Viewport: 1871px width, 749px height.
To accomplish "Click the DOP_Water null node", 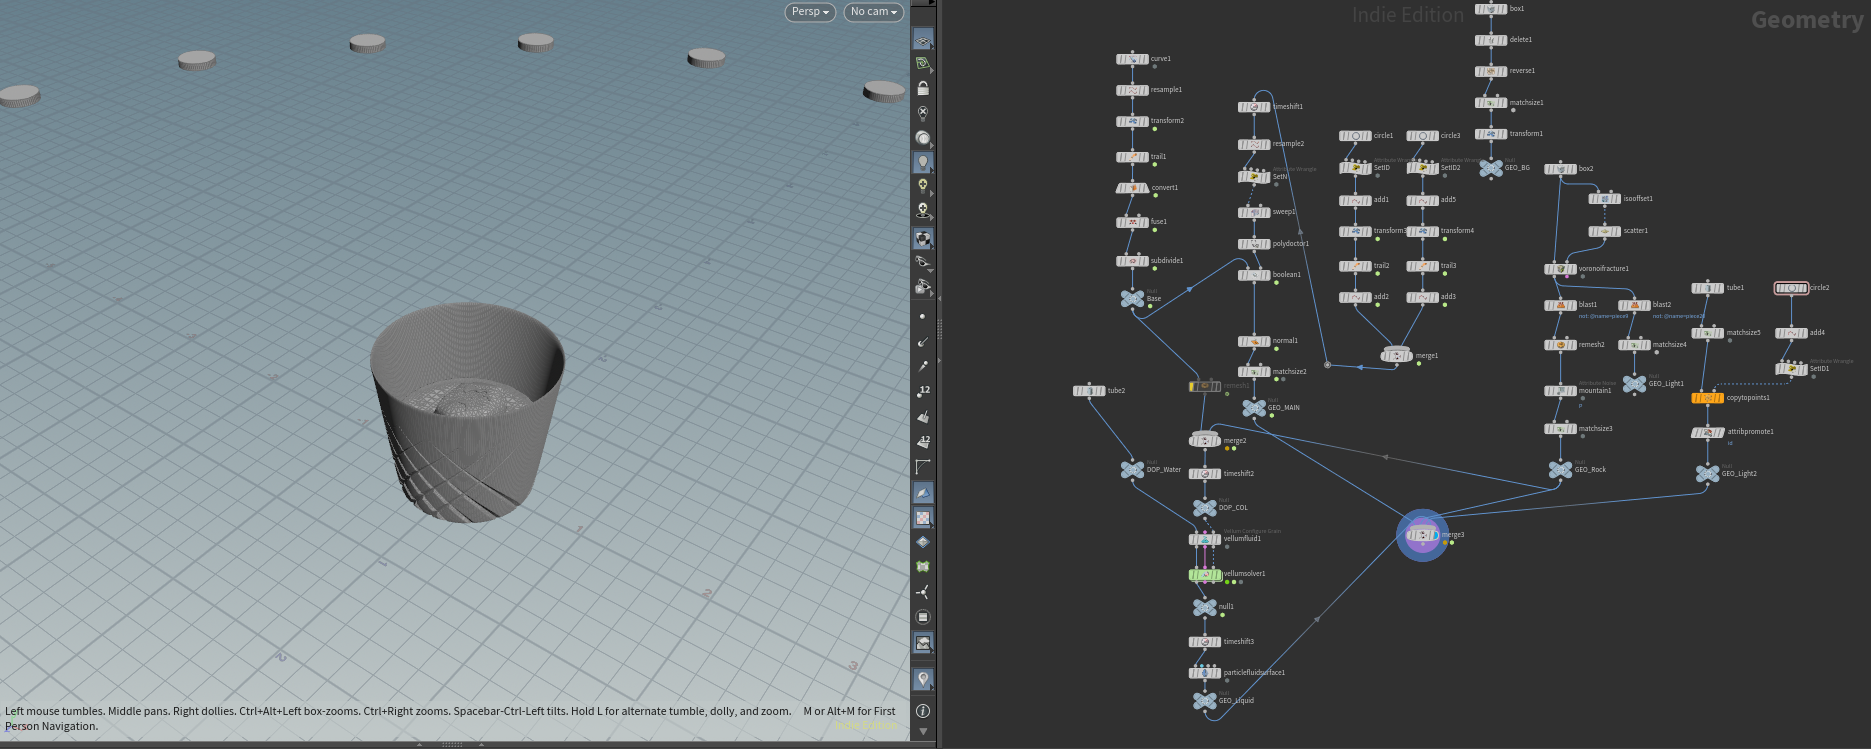I will (1132, 470).
